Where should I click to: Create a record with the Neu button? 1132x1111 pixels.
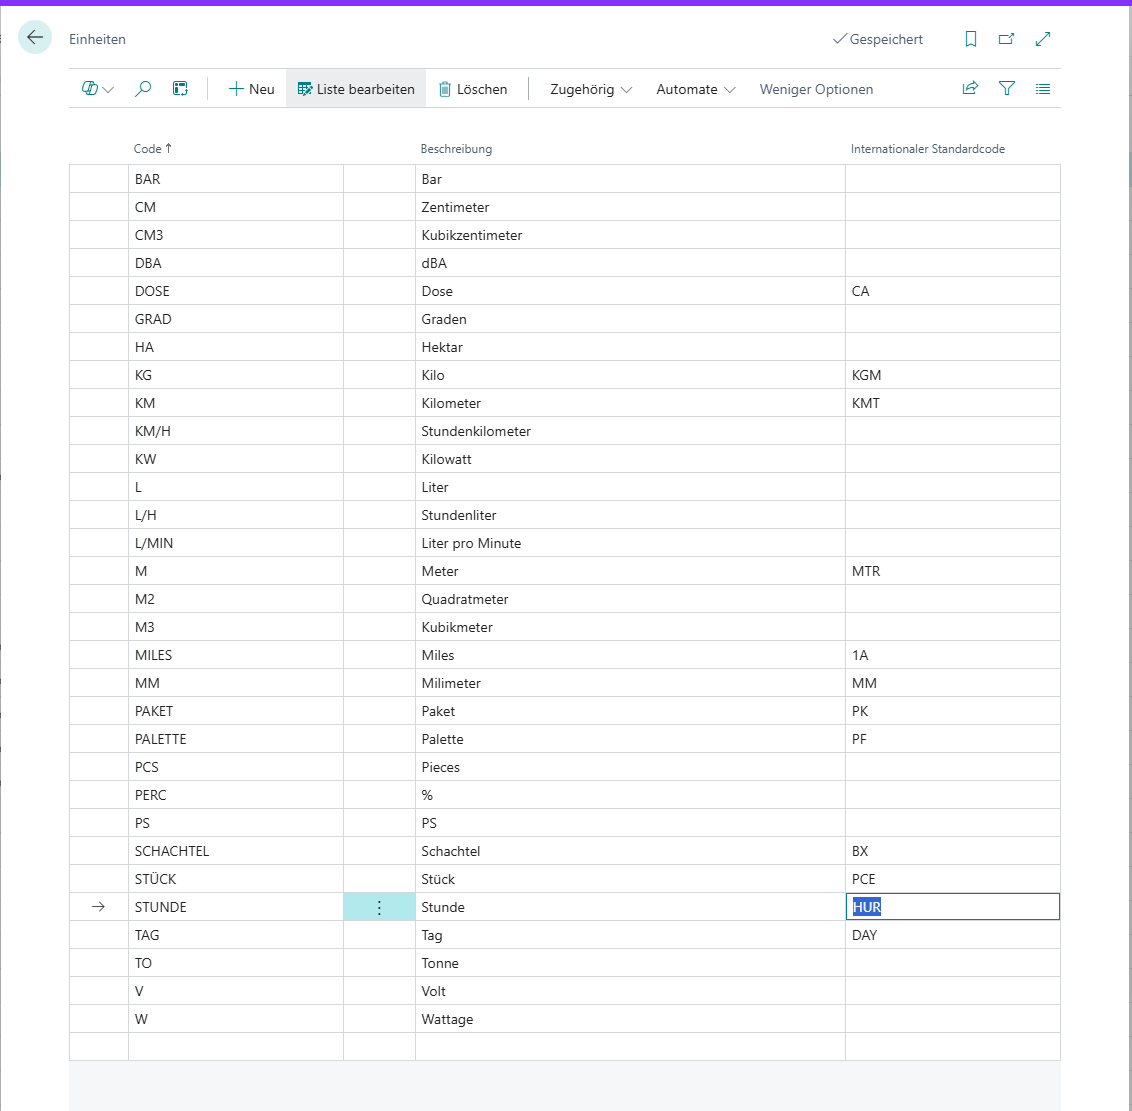click(250, 88)
